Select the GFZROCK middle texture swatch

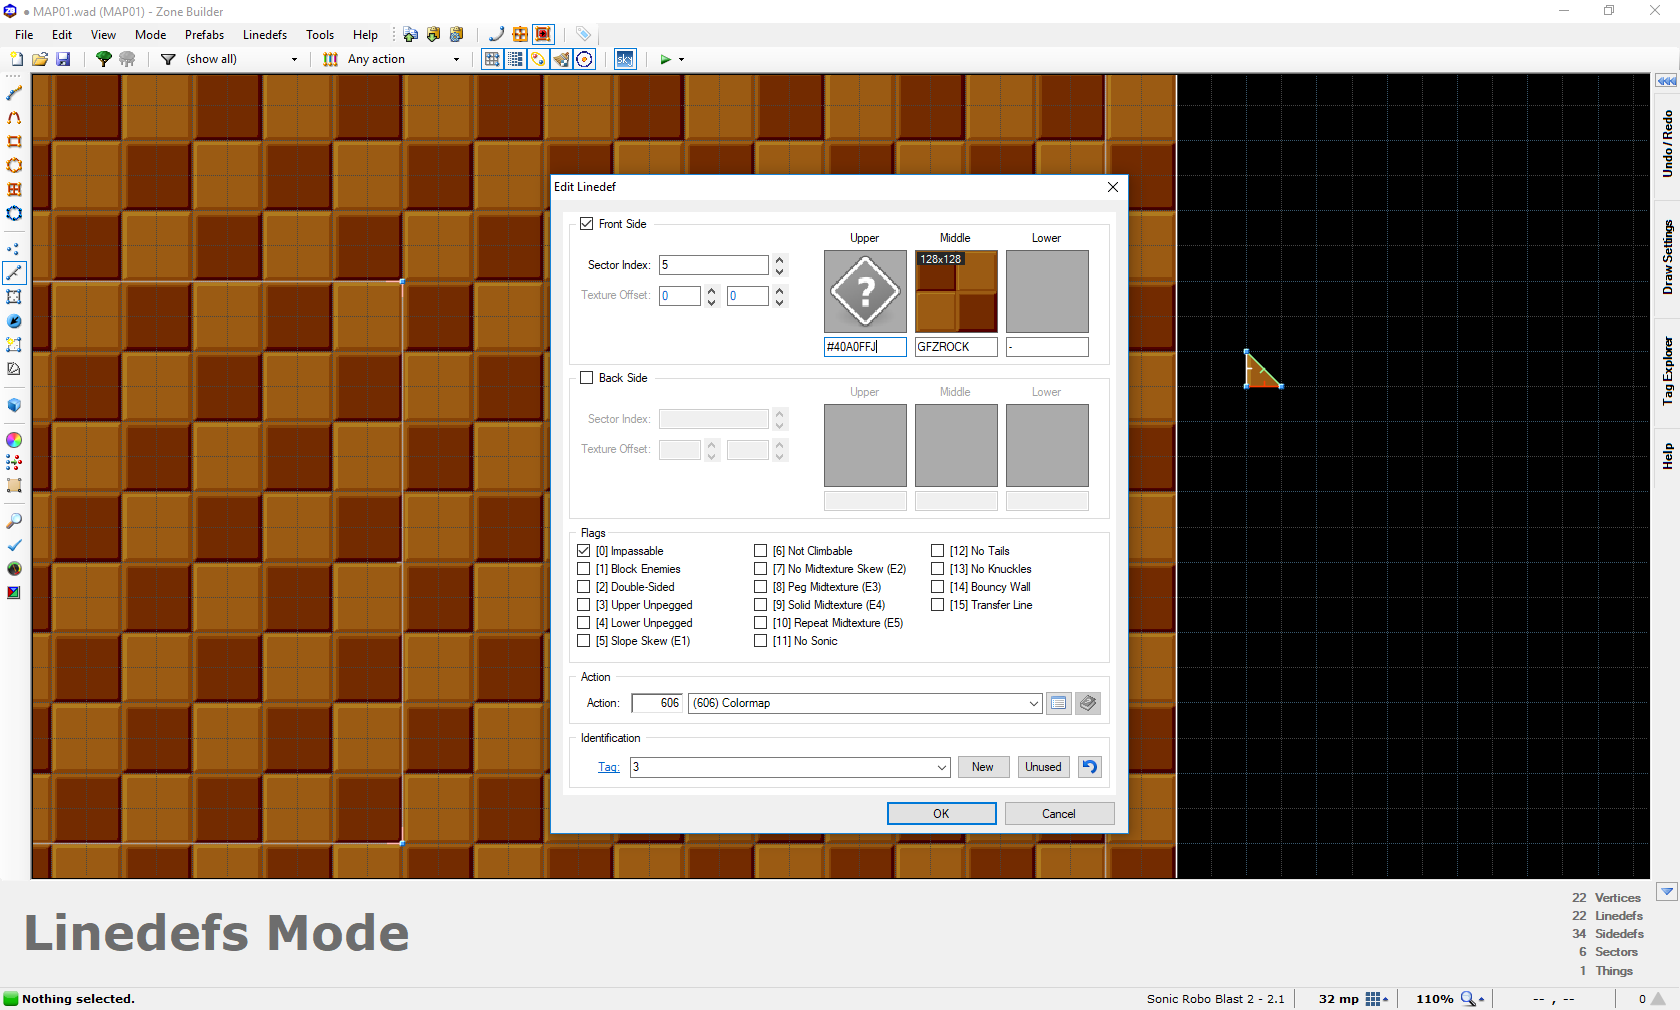[x=956, y=291]
